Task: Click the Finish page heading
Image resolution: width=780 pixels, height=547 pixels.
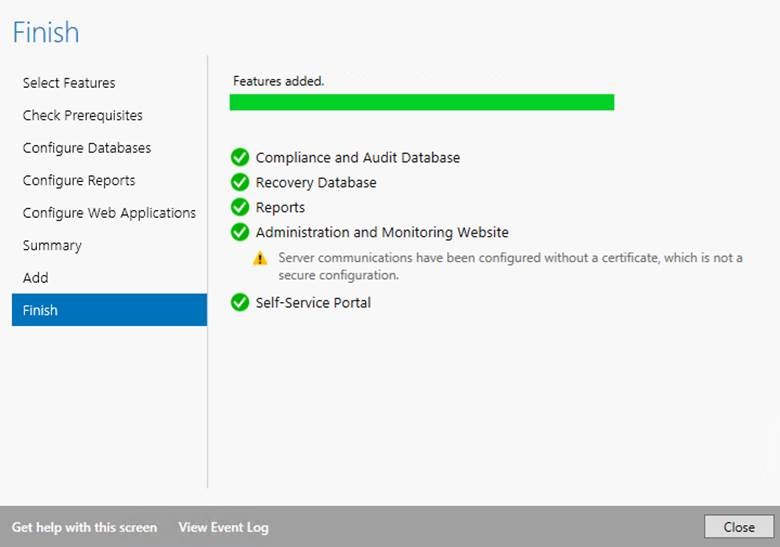Action: pos(46,32)
